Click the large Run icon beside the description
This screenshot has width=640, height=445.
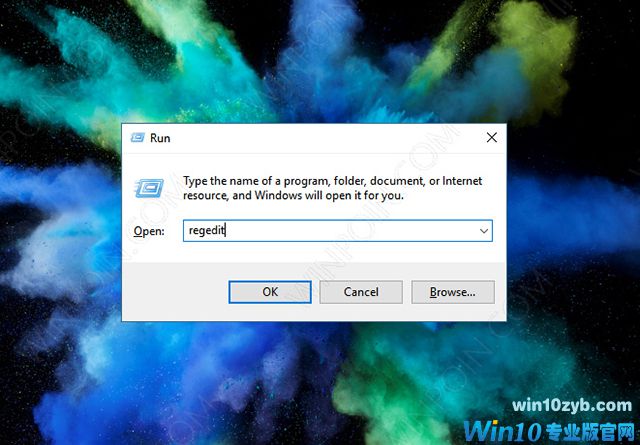pos(149,188)
